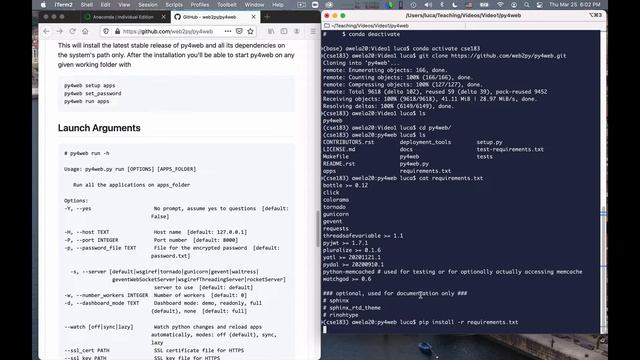Show site security padlock info
This screenshot has width=640, height=360.
tap(118, 31)
